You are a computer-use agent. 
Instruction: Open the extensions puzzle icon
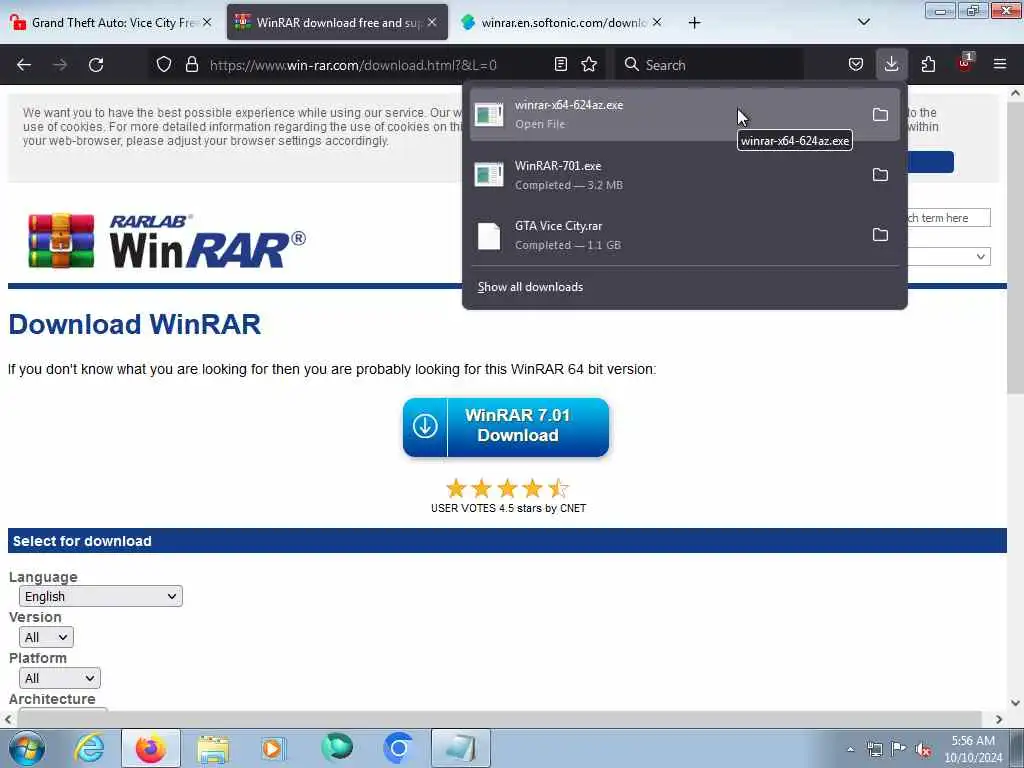928,64
